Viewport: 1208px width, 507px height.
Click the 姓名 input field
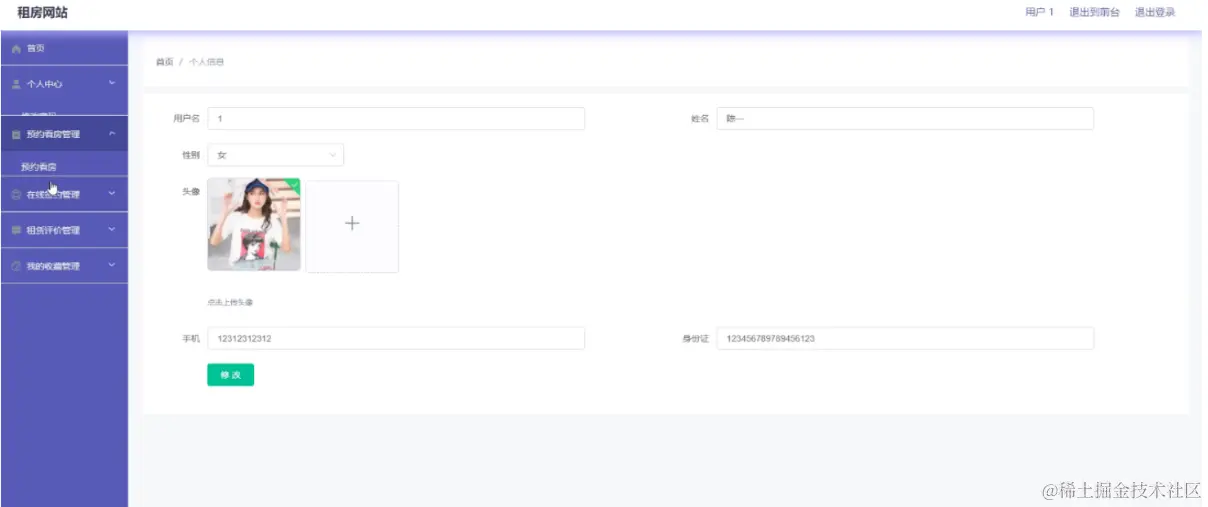905,119
